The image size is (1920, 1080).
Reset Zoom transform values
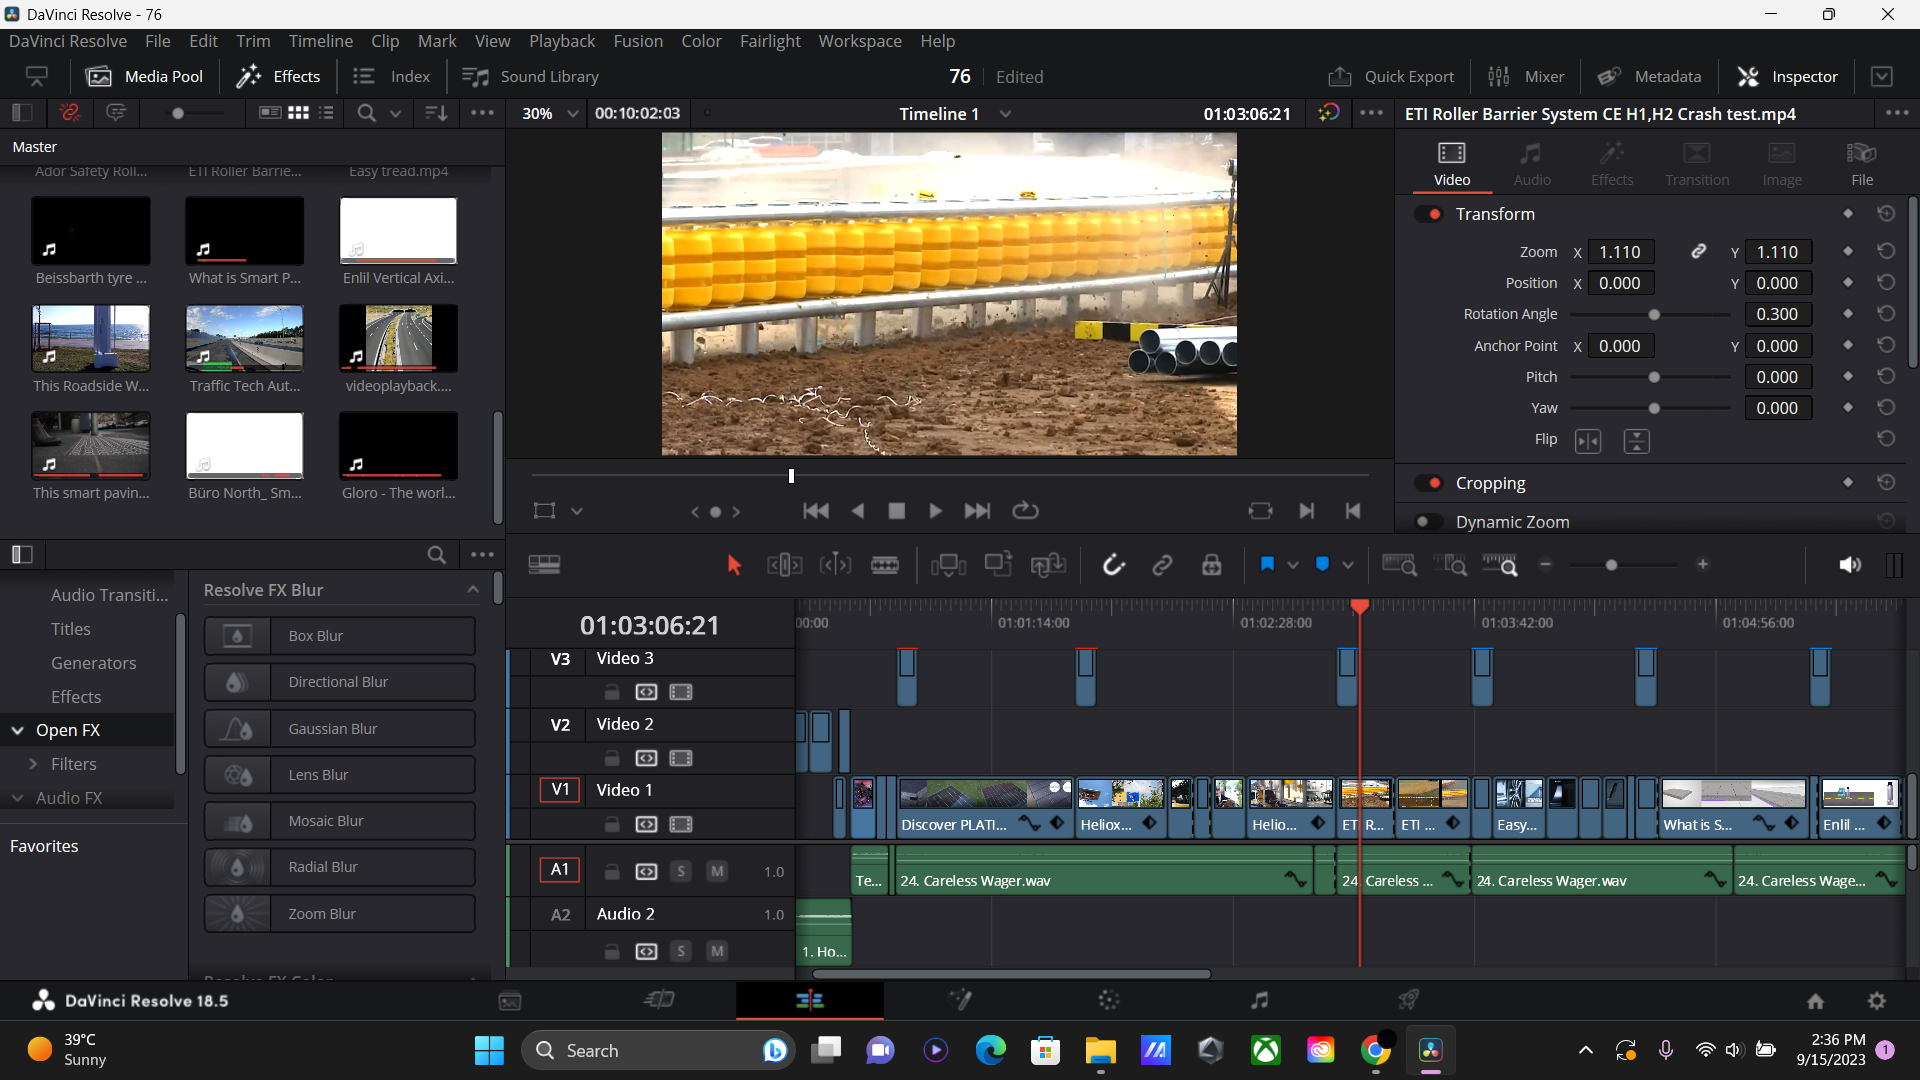pos(1886,252)
